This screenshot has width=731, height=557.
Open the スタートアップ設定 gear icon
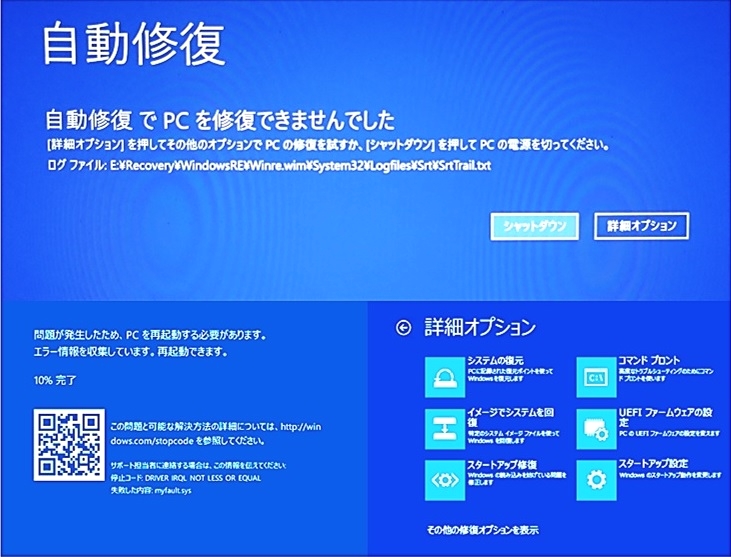point(596,480)
